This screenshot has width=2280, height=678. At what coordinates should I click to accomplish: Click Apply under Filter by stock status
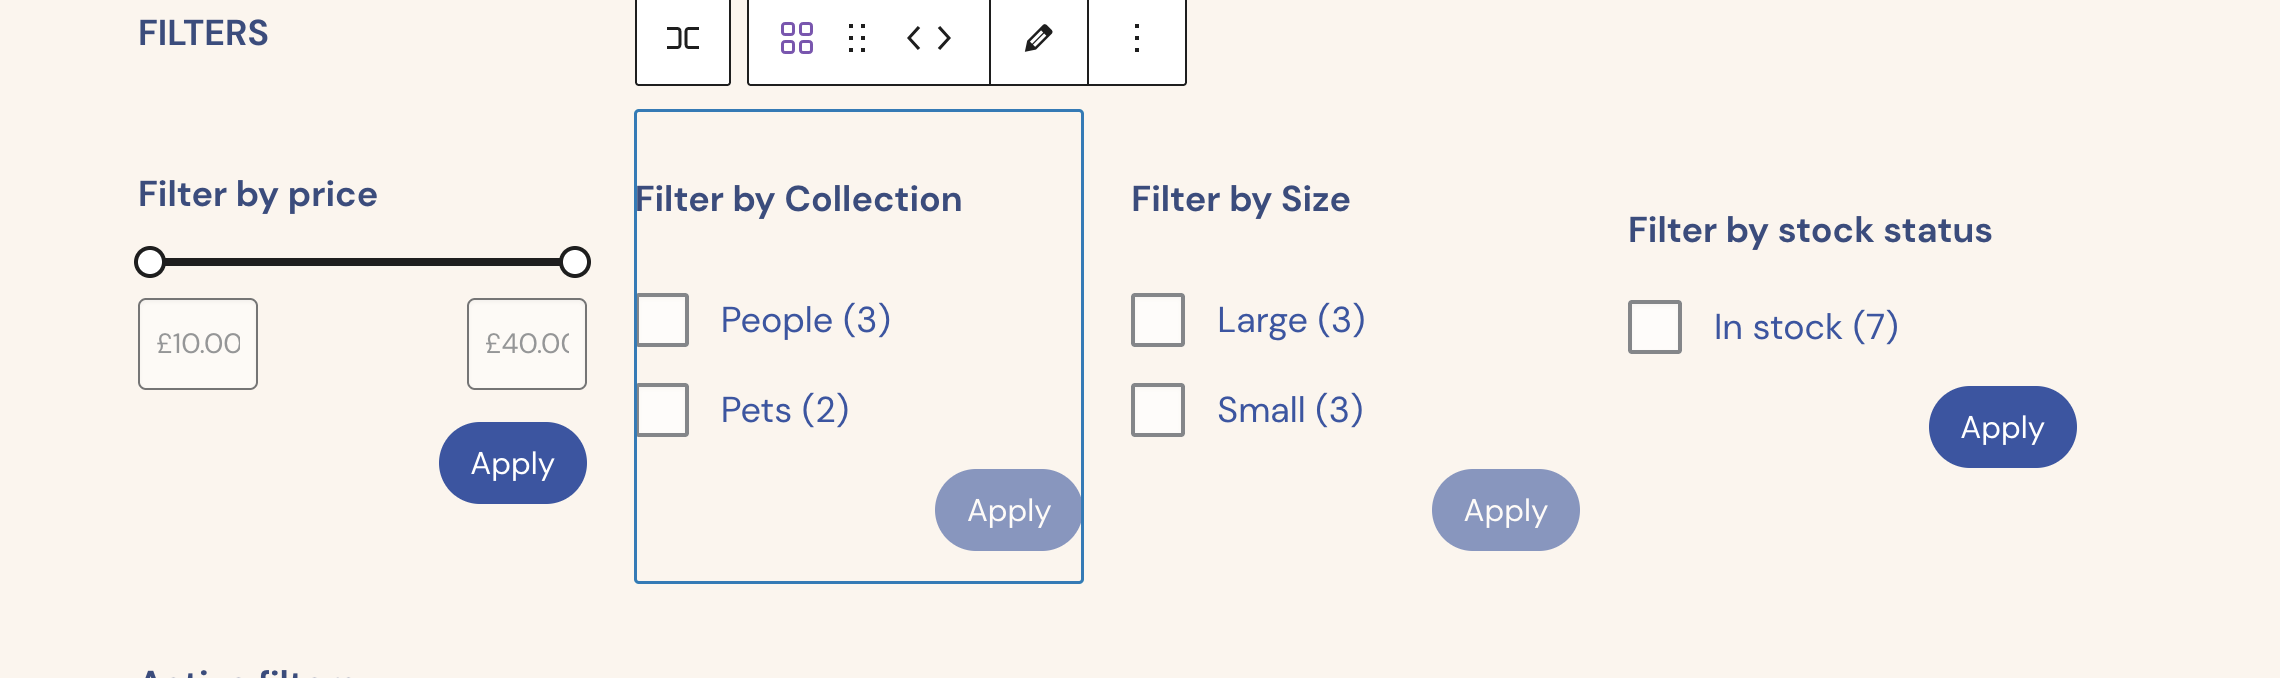click(x=2002, y=427)
